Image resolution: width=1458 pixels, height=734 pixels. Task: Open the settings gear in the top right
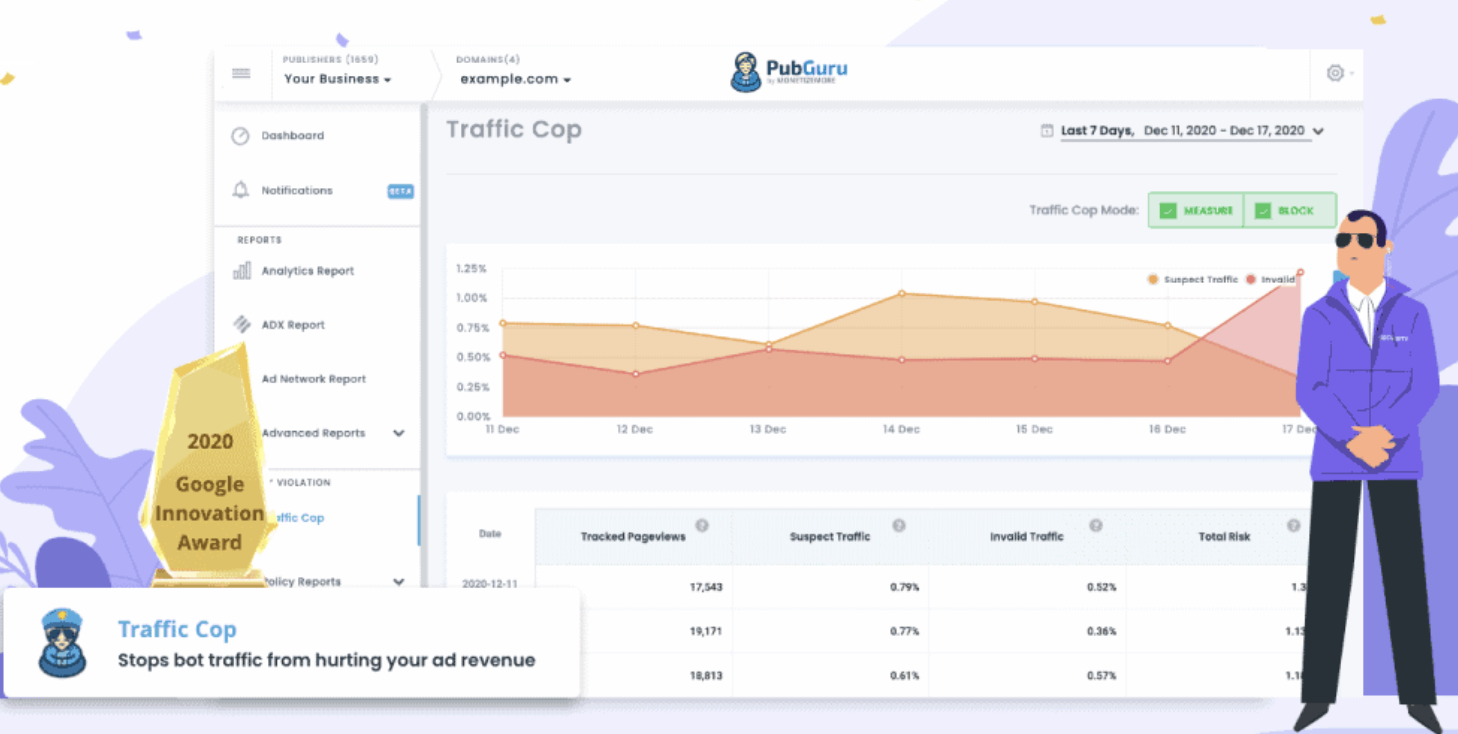coord(1336,73)
